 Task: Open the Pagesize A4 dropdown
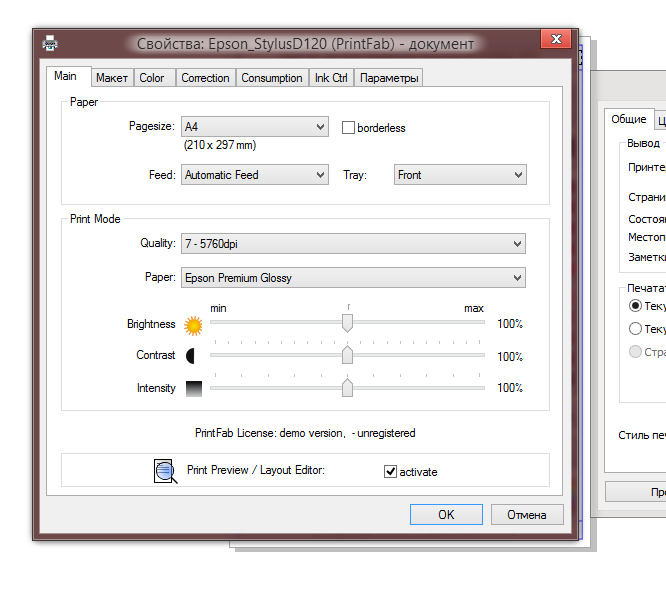pyautogui.click(x=255, y=127)
